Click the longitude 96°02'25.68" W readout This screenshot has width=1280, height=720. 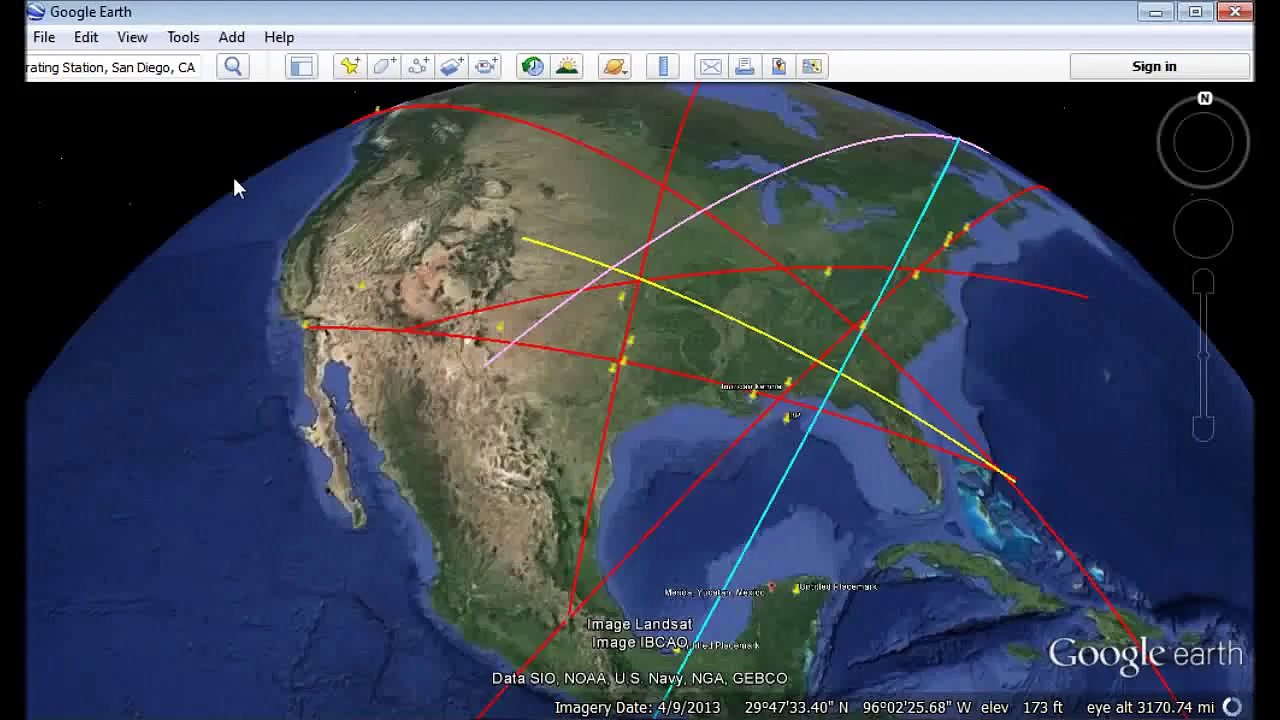tap(917, 707)
